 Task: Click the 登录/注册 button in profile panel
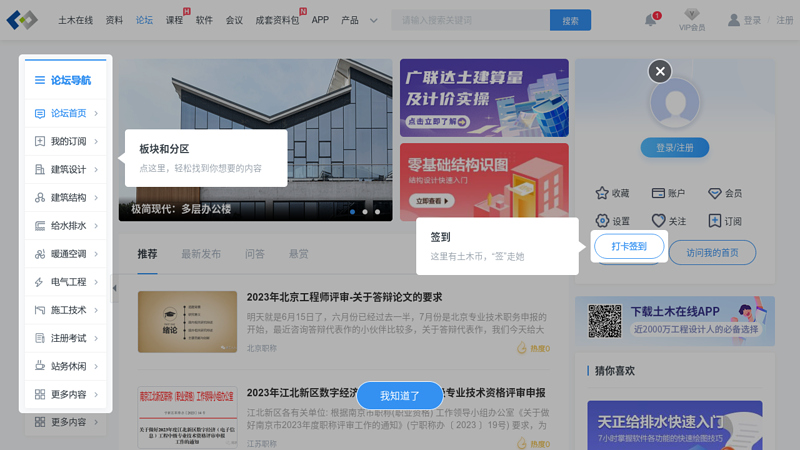pyautogui.click(x=674, y=147)
